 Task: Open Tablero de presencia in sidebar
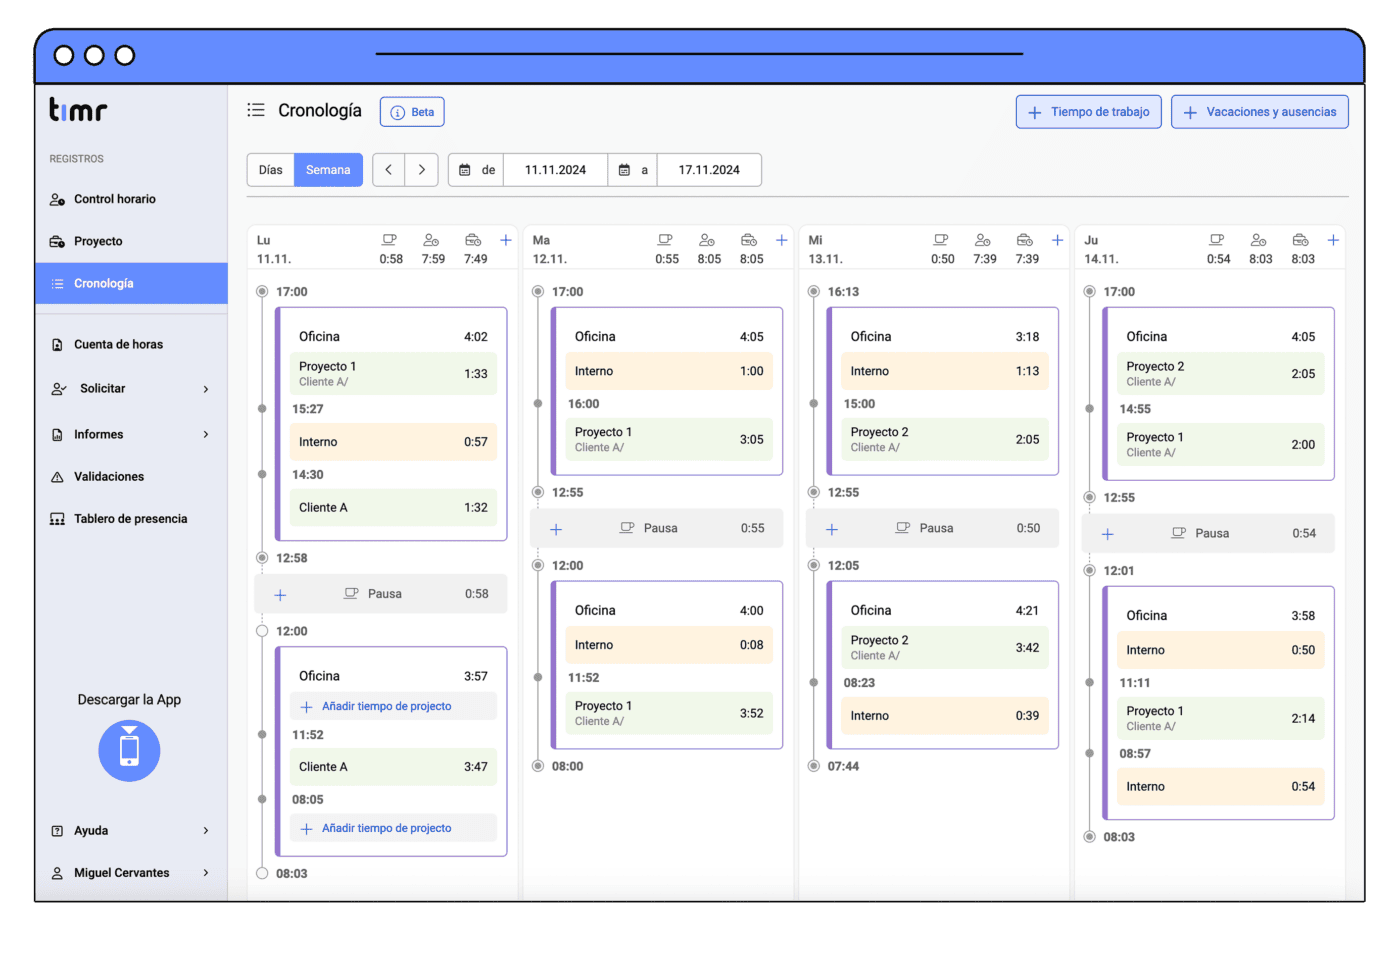pos(131,519)
